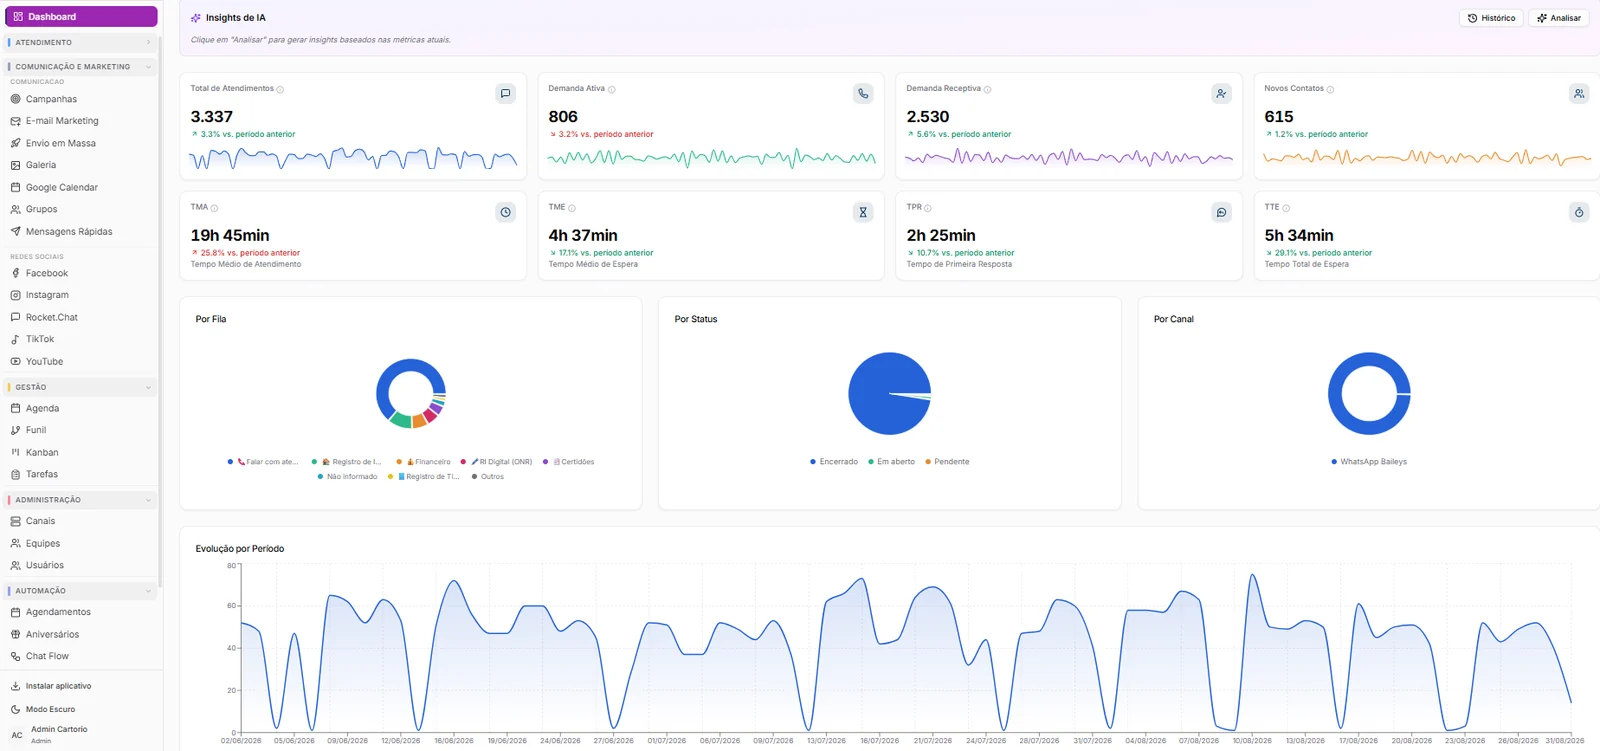Toggle the Financeiro legend in Por Fila
Image resolution: width=1600 pixels, height=751 pixels.
tap(423, 462)
